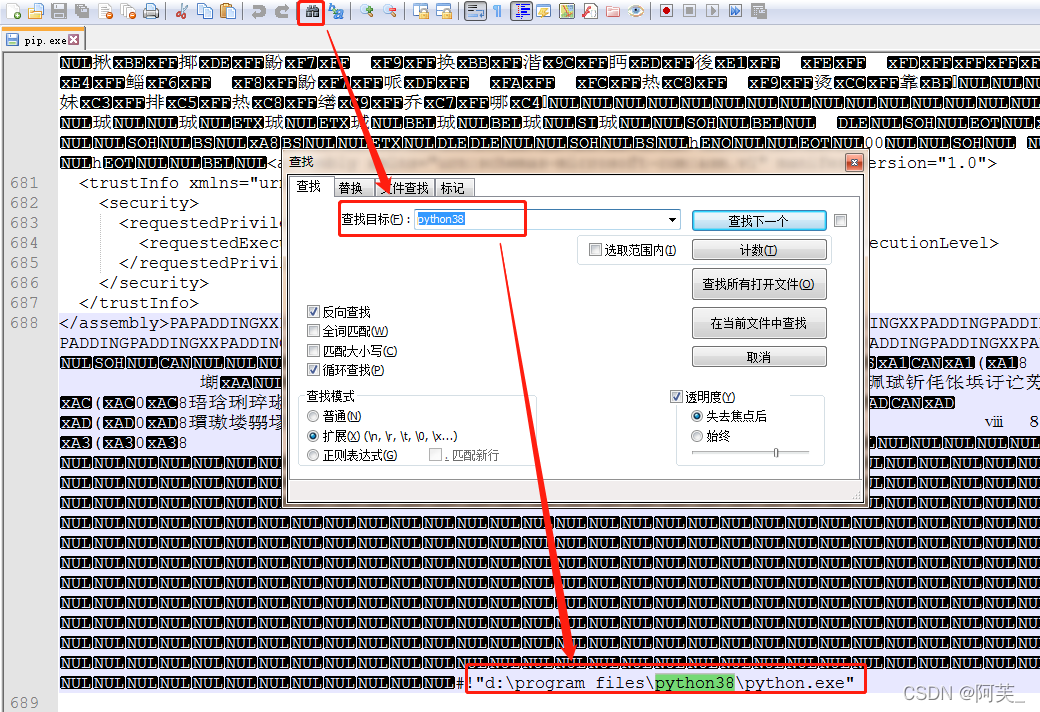Click the Save Recorded Macro icon
This screenshot has height=712, width=1040.
[x=759, y=11]
